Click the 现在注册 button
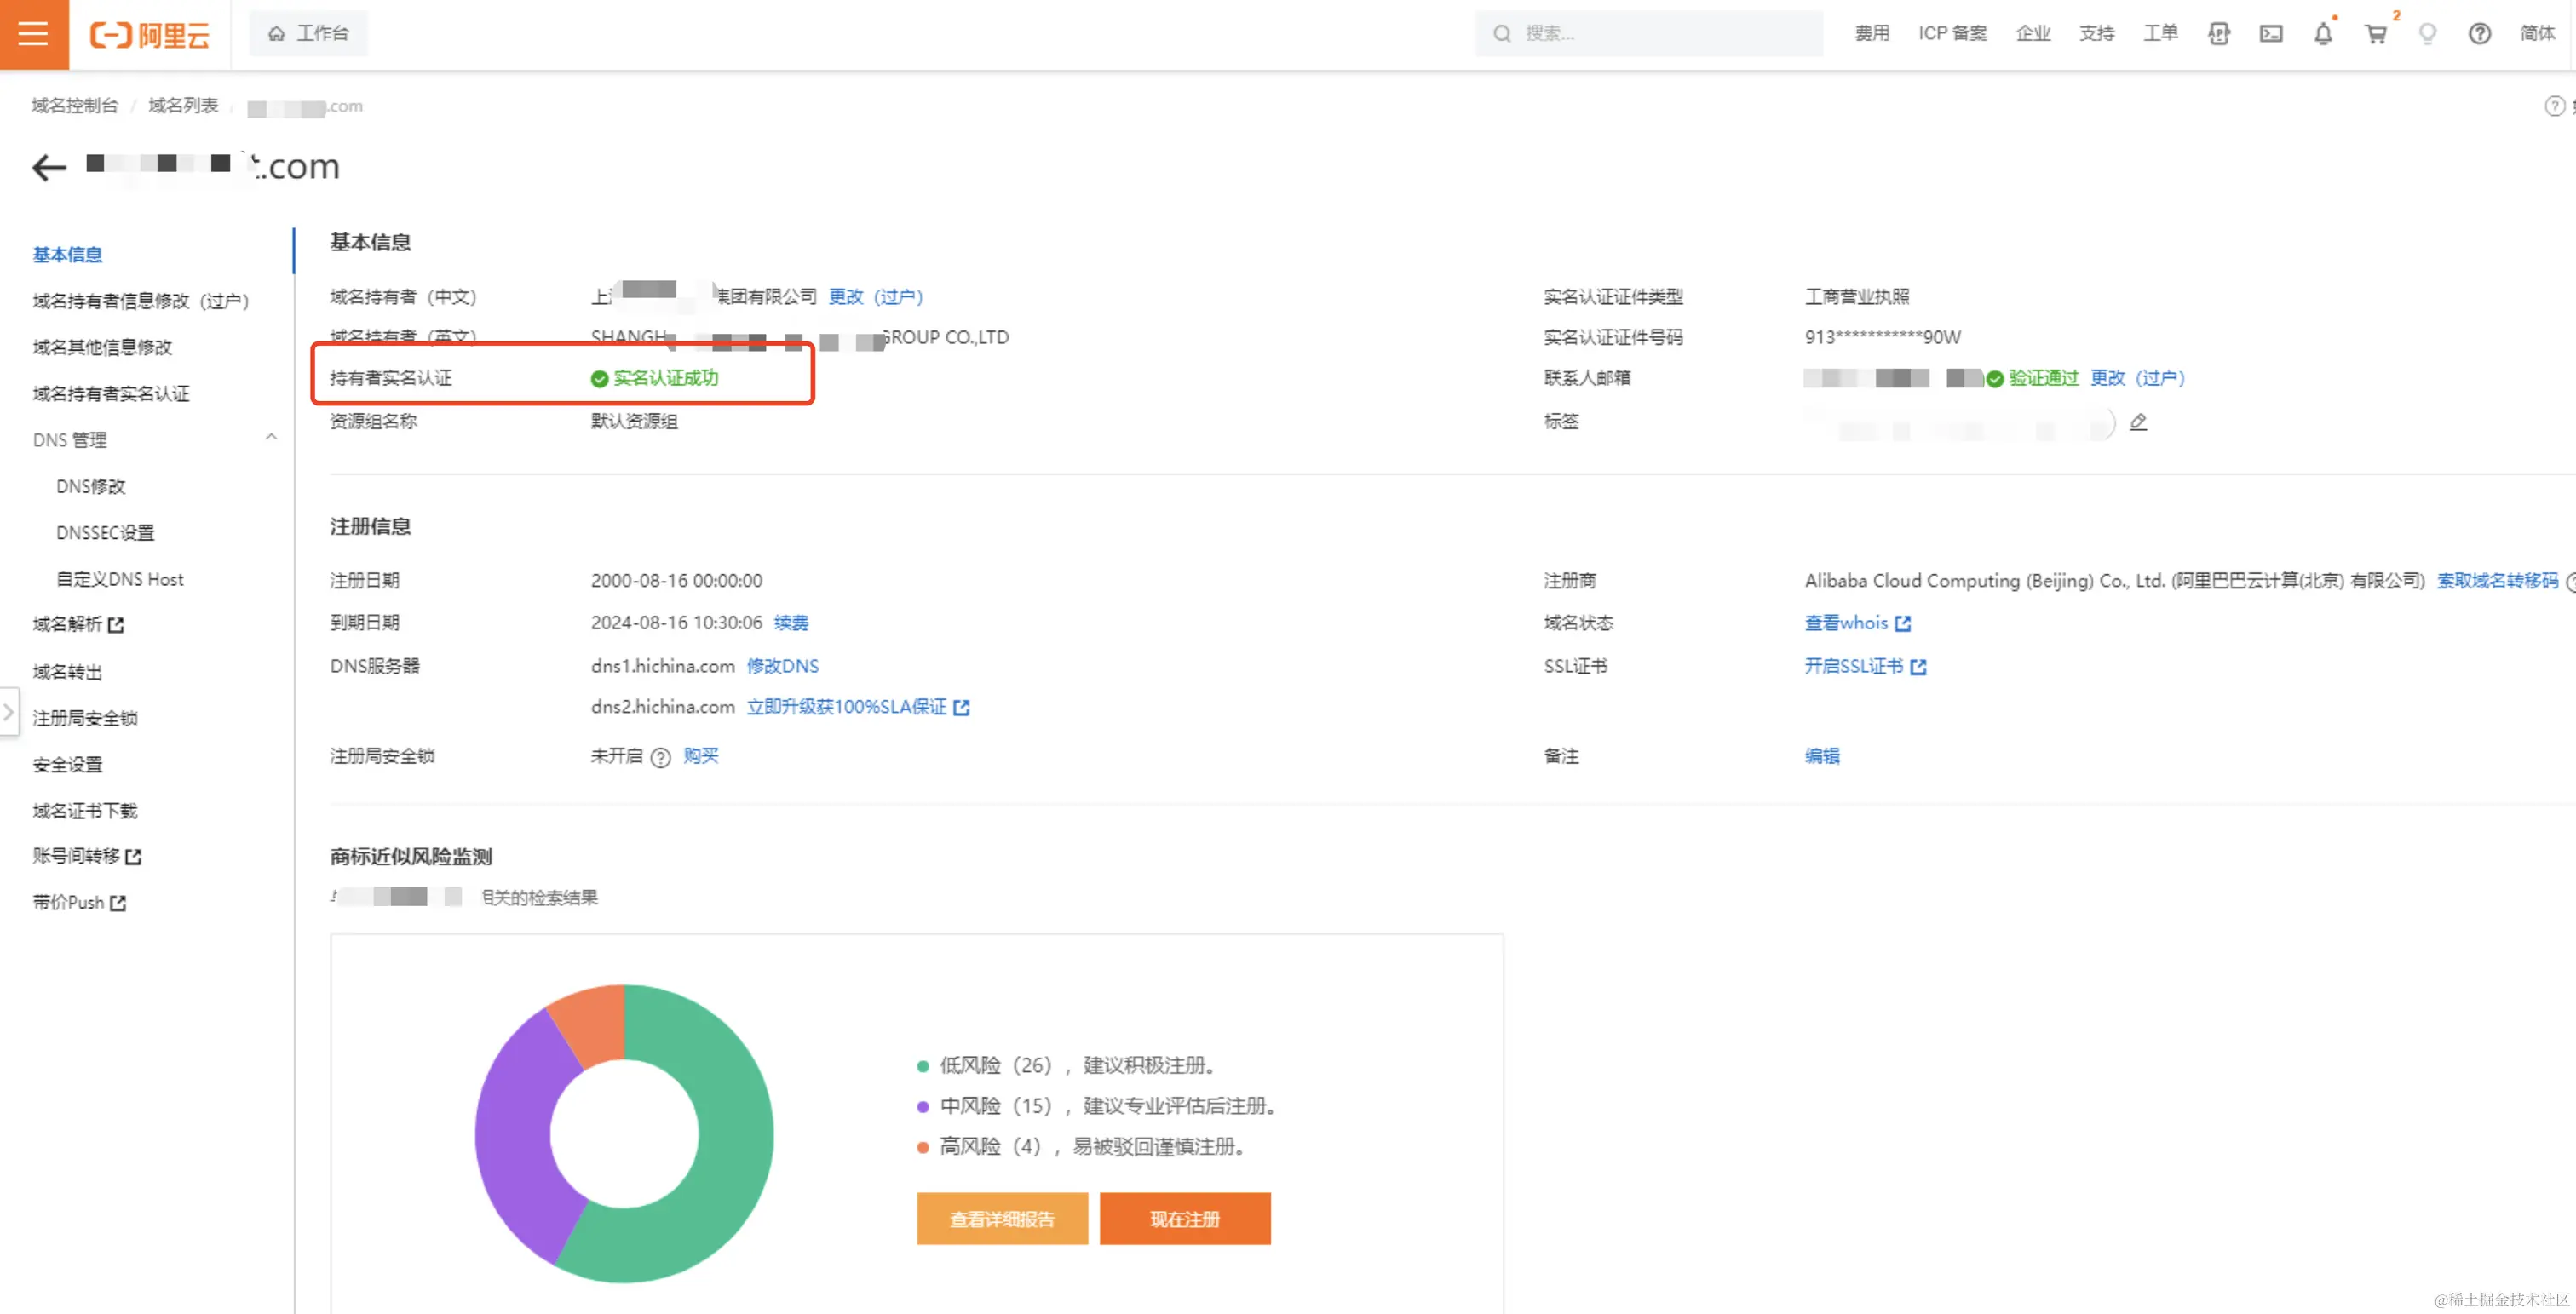 pos(1184,1218)
